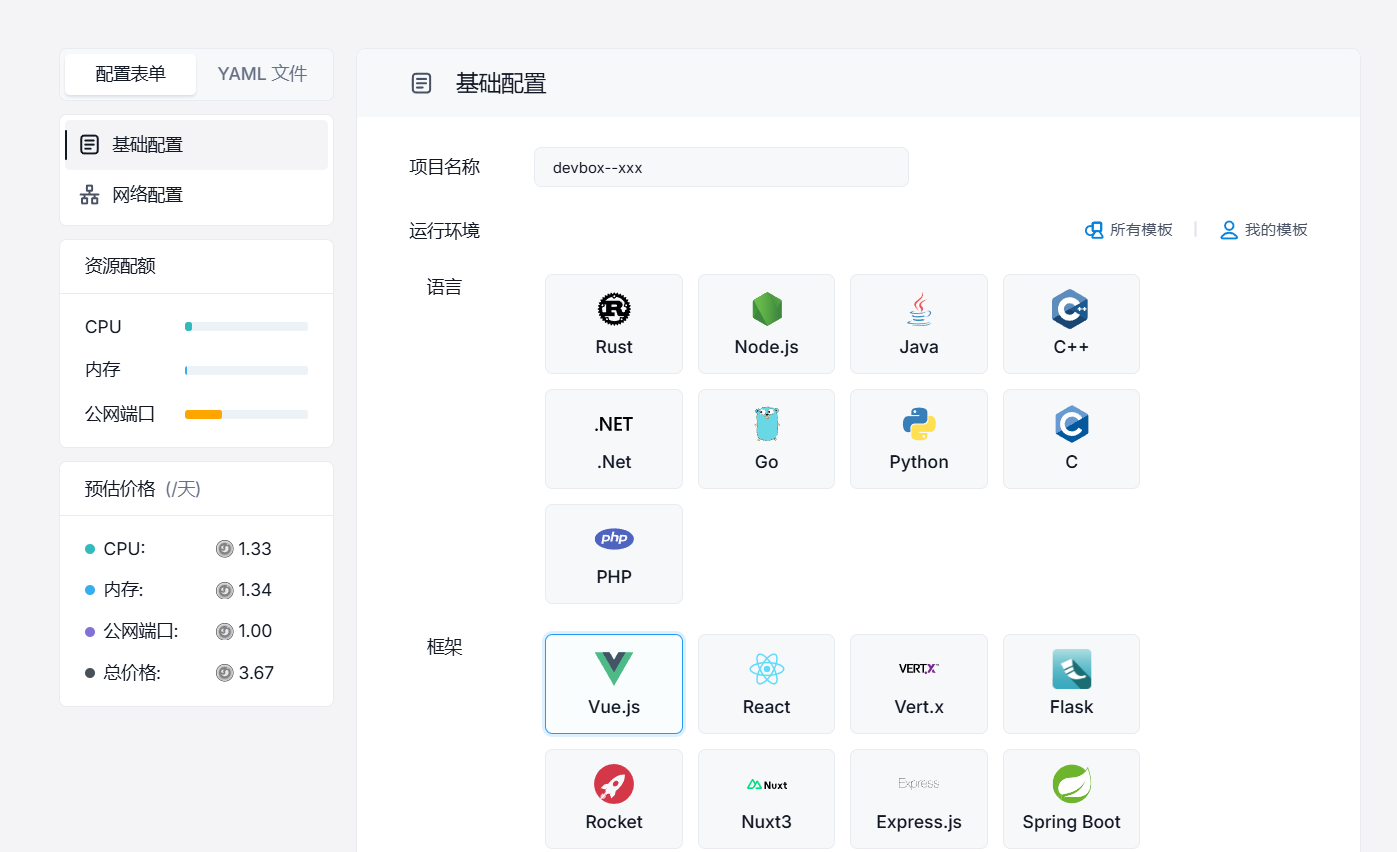Click the 资源配额 panel heading
The width and height of the screenshot is (1397, 852).
click(x=120, y=266)
